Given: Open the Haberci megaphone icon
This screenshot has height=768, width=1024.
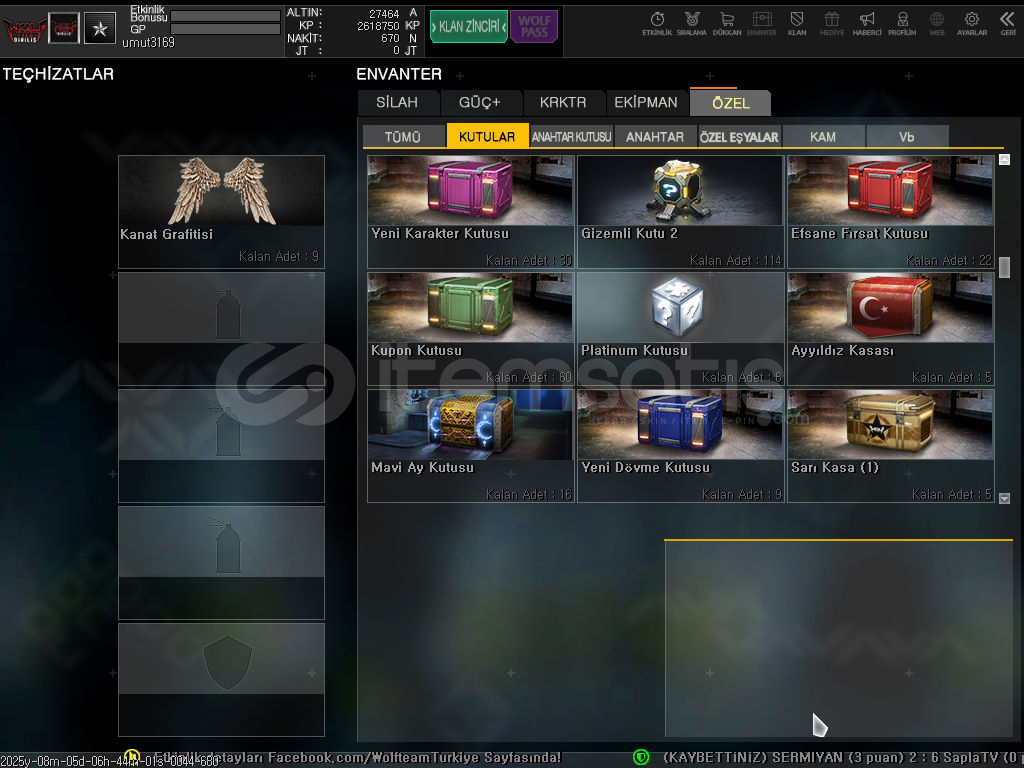Looking at the screenshot, I should tap(867, 24).
